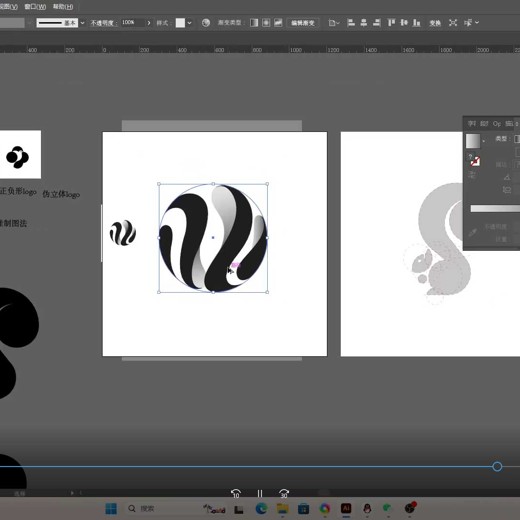Click horizontal align left icon
The image size is (520, 520).
351,23
